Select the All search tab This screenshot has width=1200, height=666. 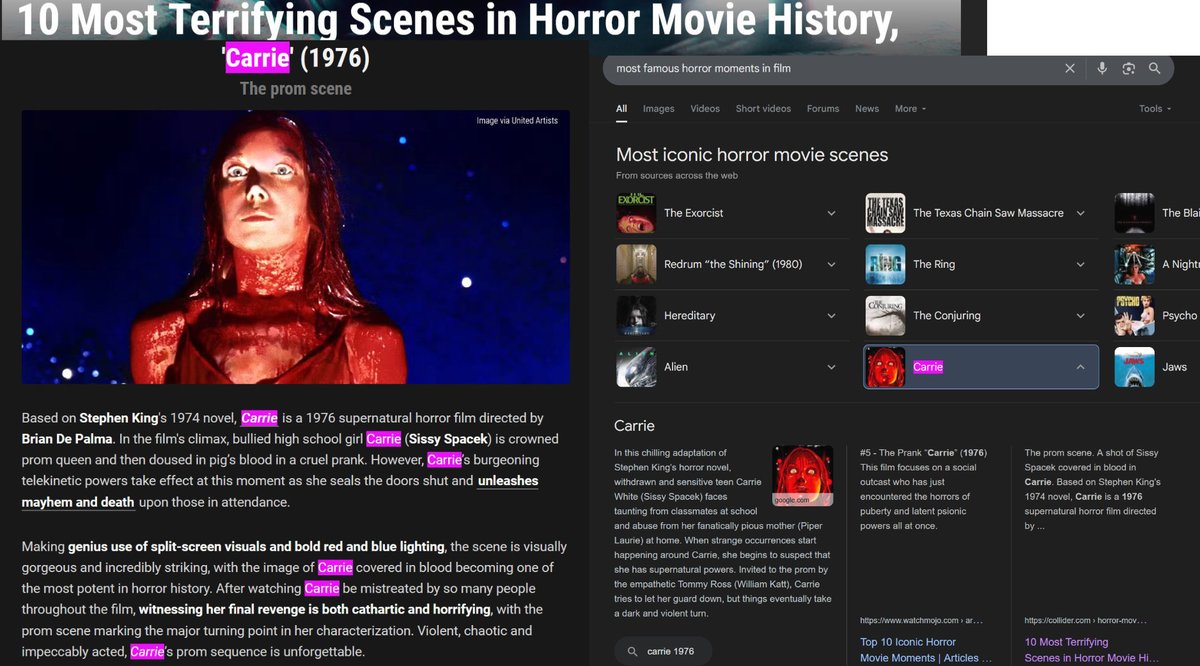(621, 108)
